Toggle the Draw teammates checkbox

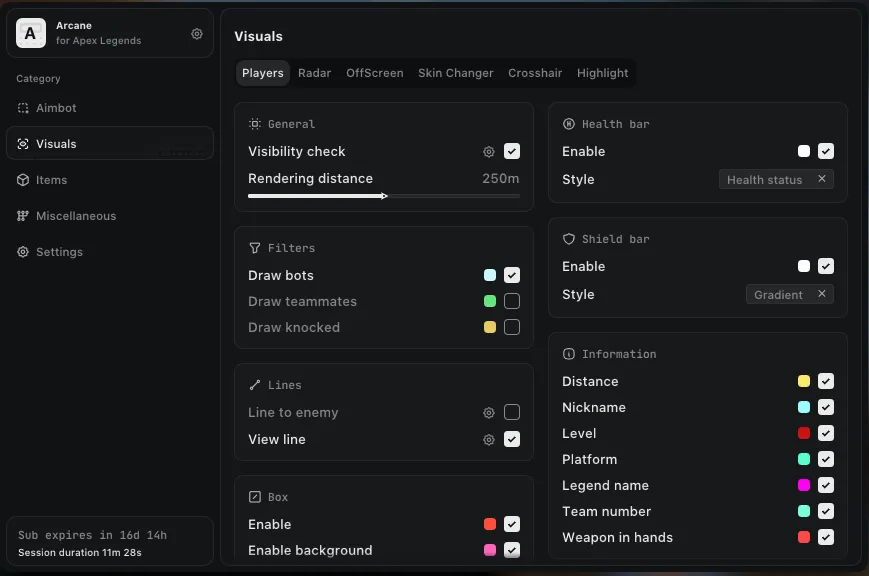[512, 301]
